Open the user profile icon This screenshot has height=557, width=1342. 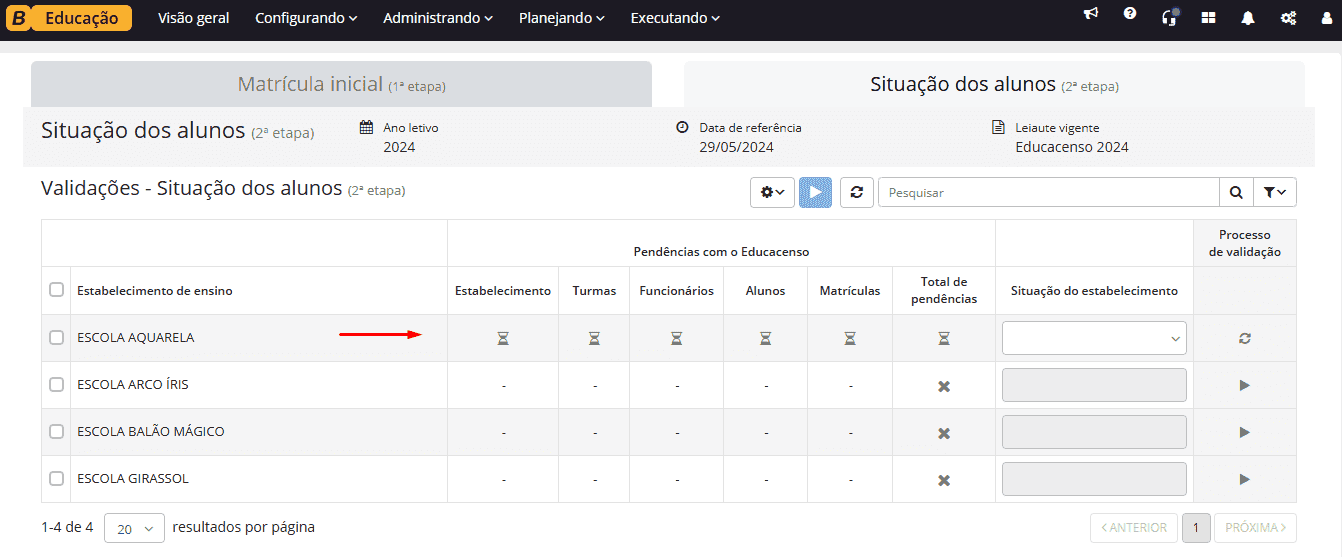click(1326, 18)
